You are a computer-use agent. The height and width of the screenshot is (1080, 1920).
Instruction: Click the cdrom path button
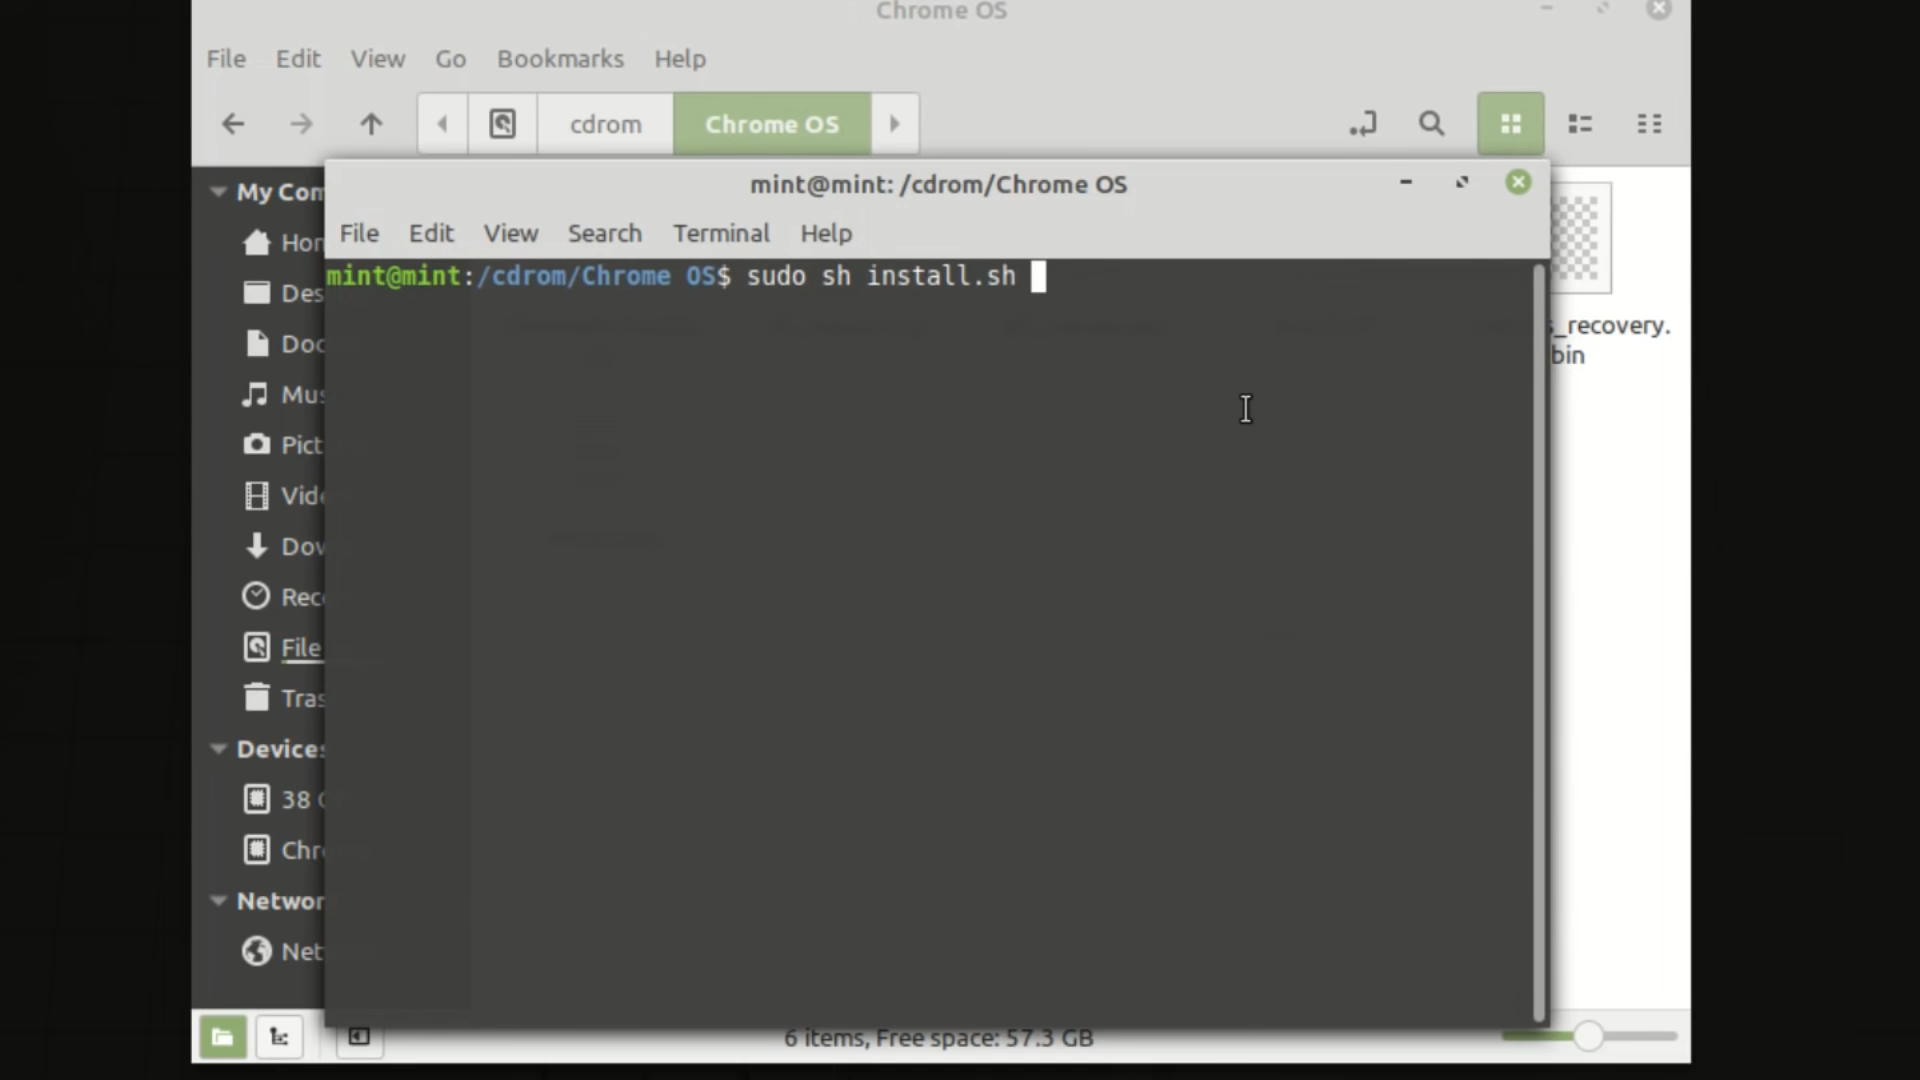click(605, 124)
